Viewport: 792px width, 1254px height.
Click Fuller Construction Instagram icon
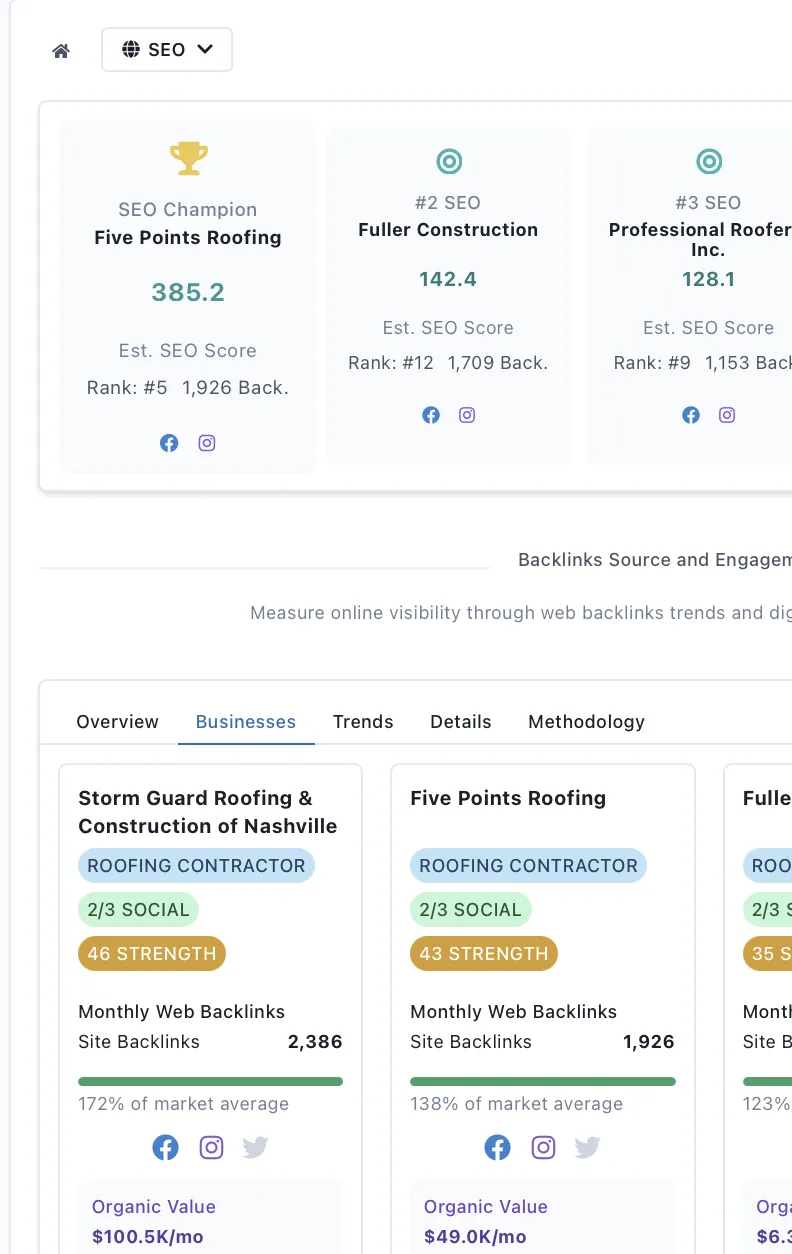pos(467,415)
